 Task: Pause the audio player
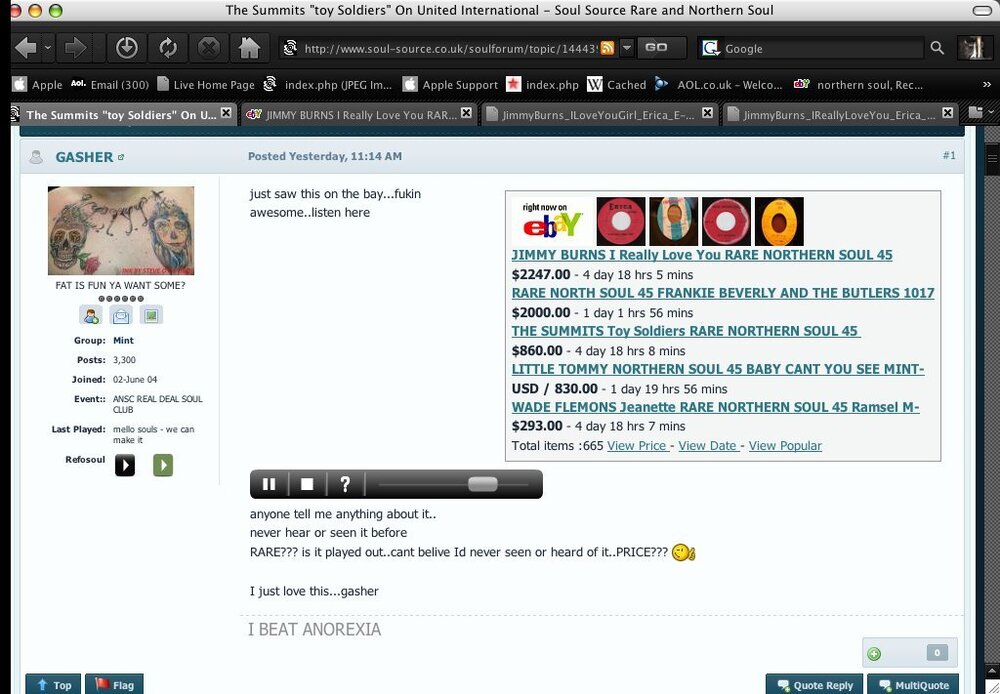(269, 484)
